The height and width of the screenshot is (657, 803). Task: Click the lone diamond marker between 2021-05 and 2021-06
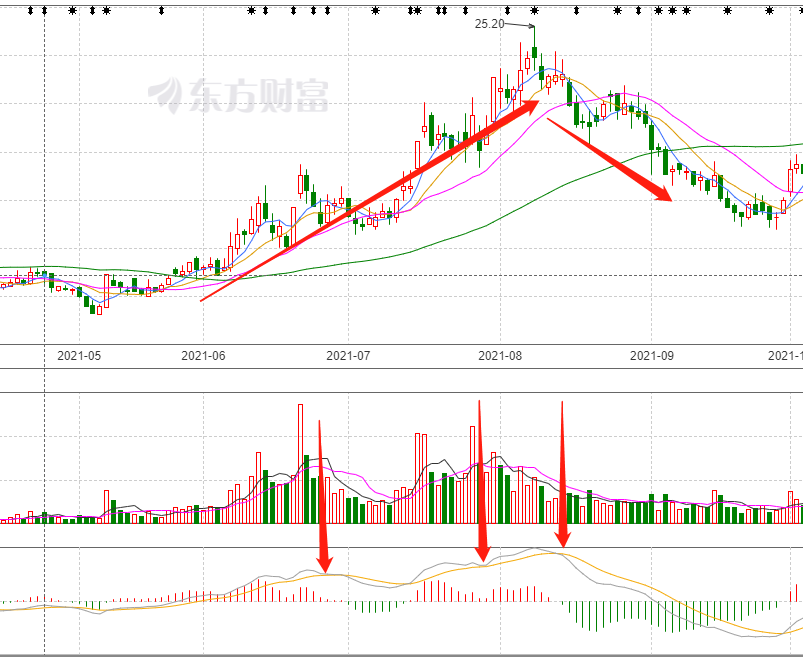(161, 10)
